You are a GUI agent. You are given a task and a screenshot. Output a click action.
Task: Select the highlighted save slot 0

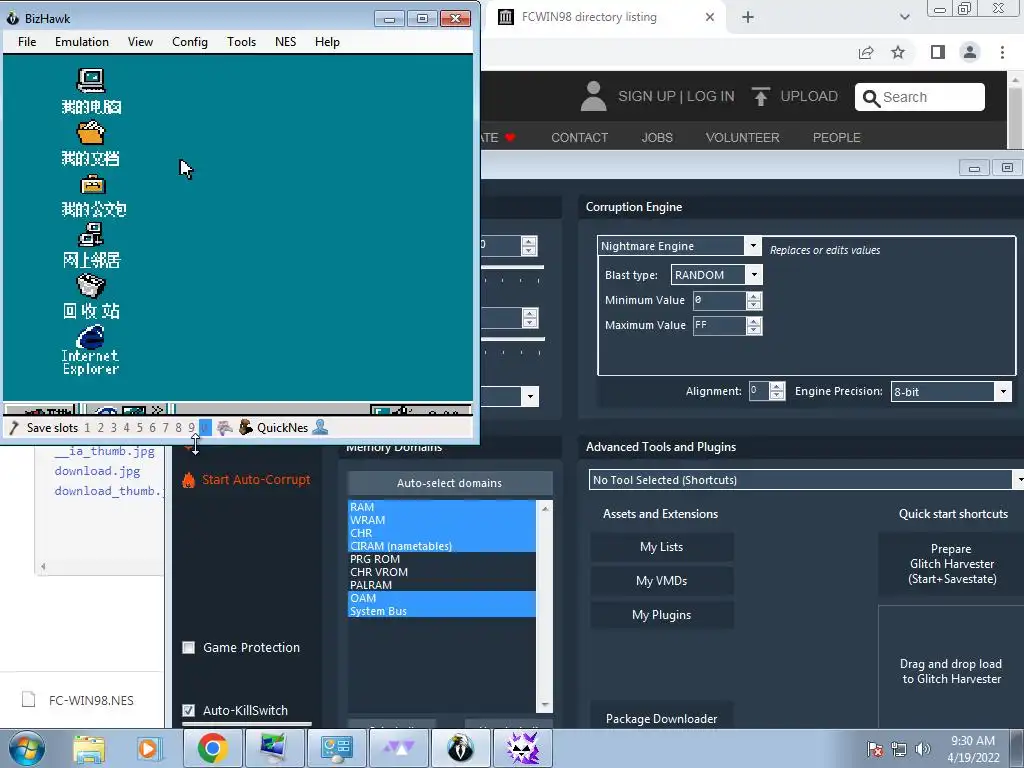(204, 428)
